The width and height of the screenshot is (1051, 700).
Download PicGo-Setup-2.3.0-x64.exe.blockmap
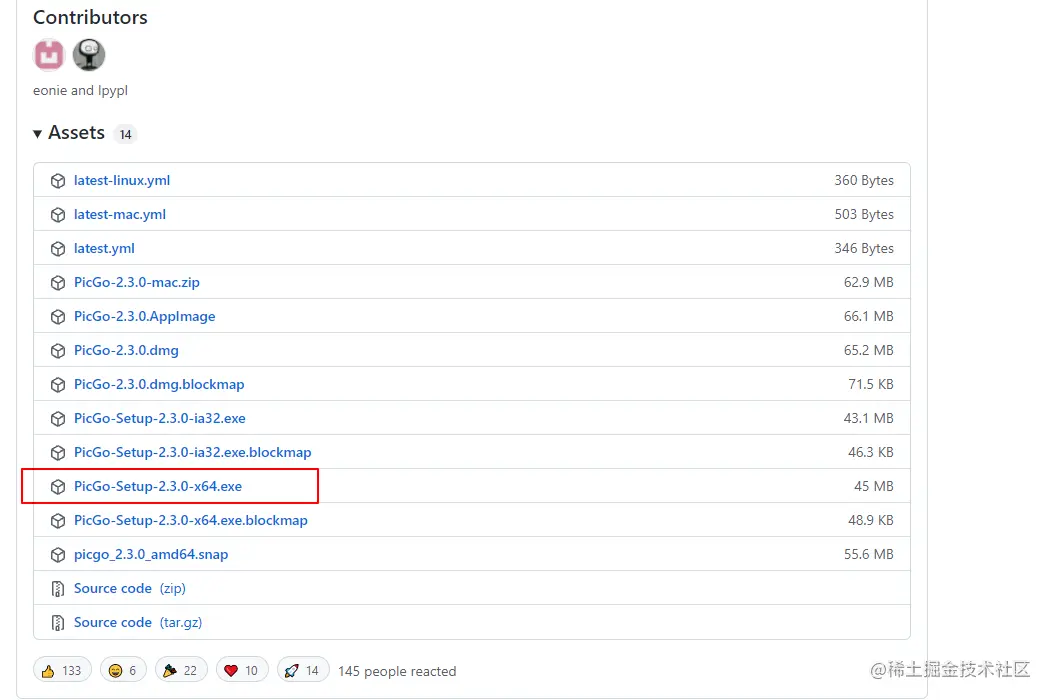click(x=190, y=520)
